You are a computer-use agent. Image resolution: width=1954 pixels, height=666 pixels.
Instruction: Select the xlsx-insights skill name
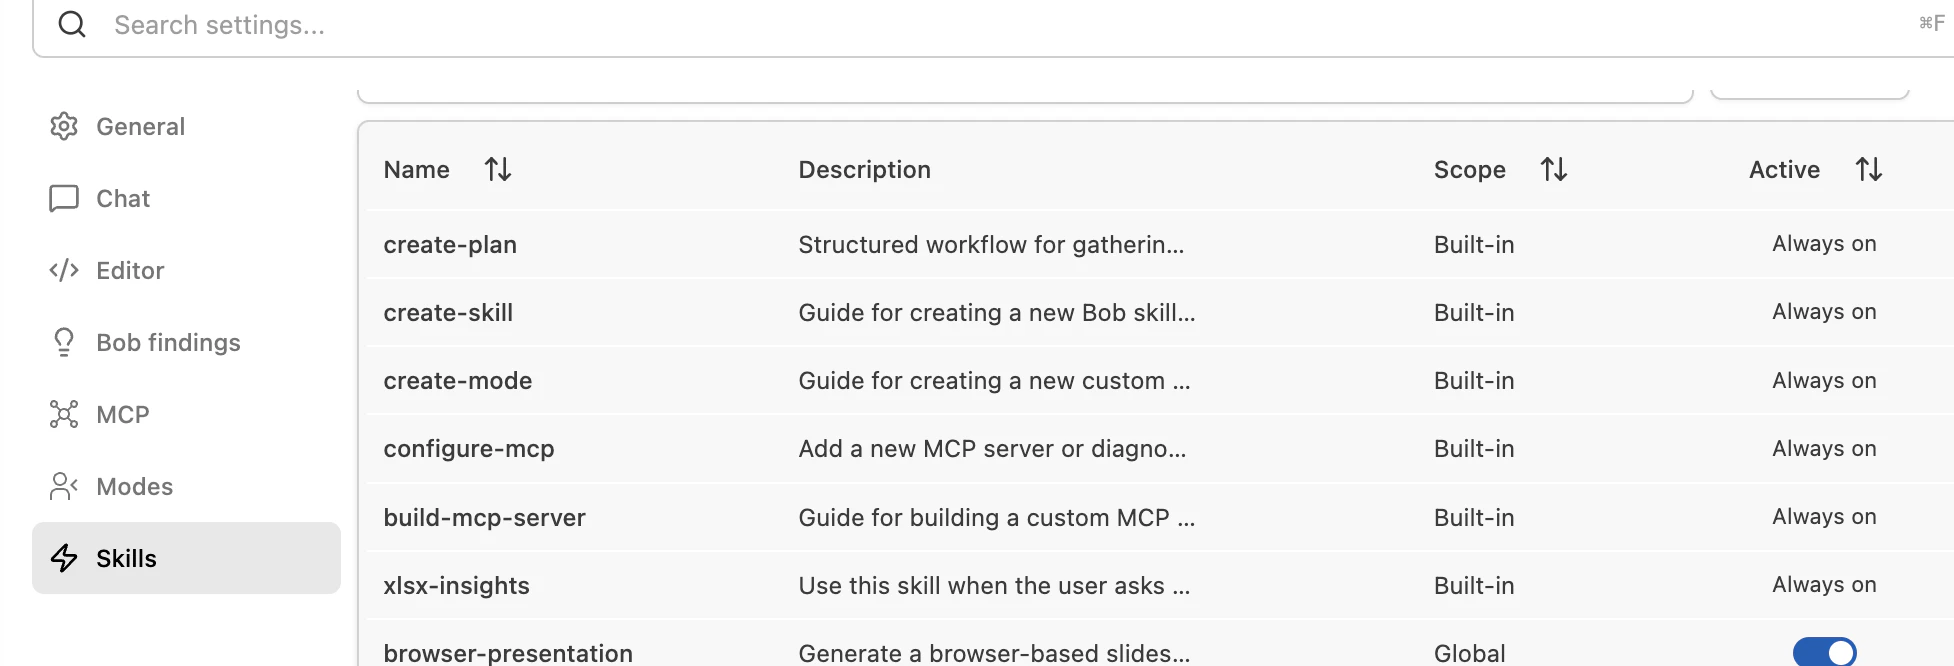coord(457,585)
